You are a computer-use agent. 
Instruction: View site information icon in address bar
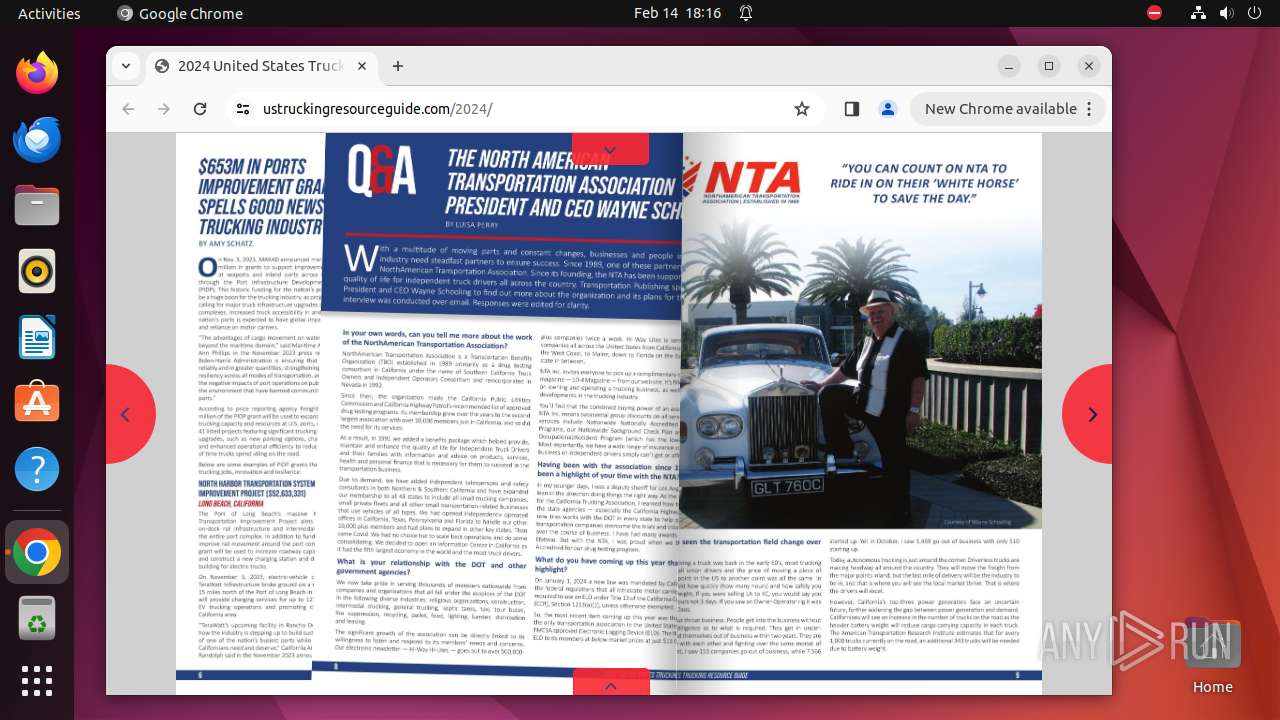(243, 109)
